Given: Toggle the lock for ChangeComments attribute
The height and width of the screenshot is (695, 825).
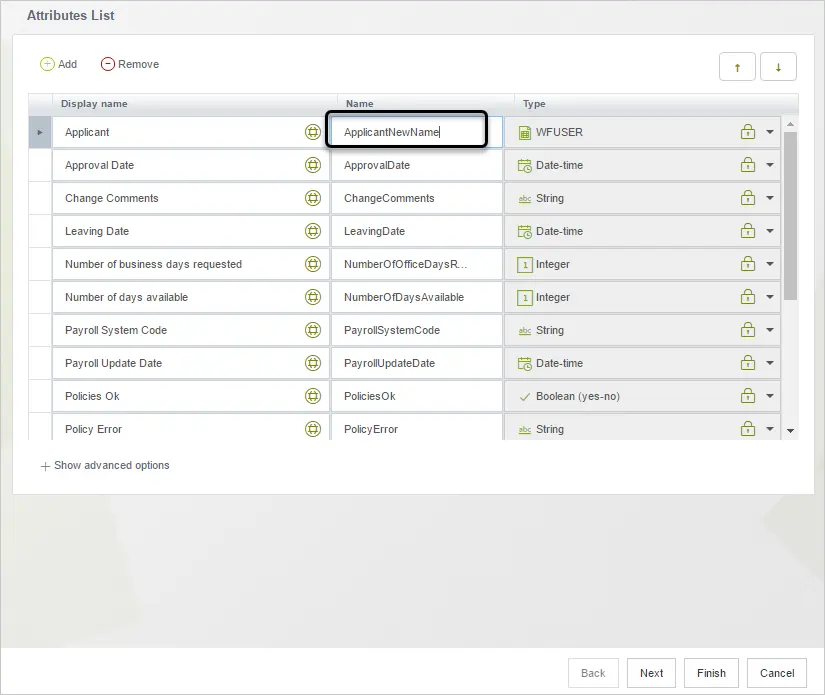Looking at the screenshot, I should [x=748, y=198].
